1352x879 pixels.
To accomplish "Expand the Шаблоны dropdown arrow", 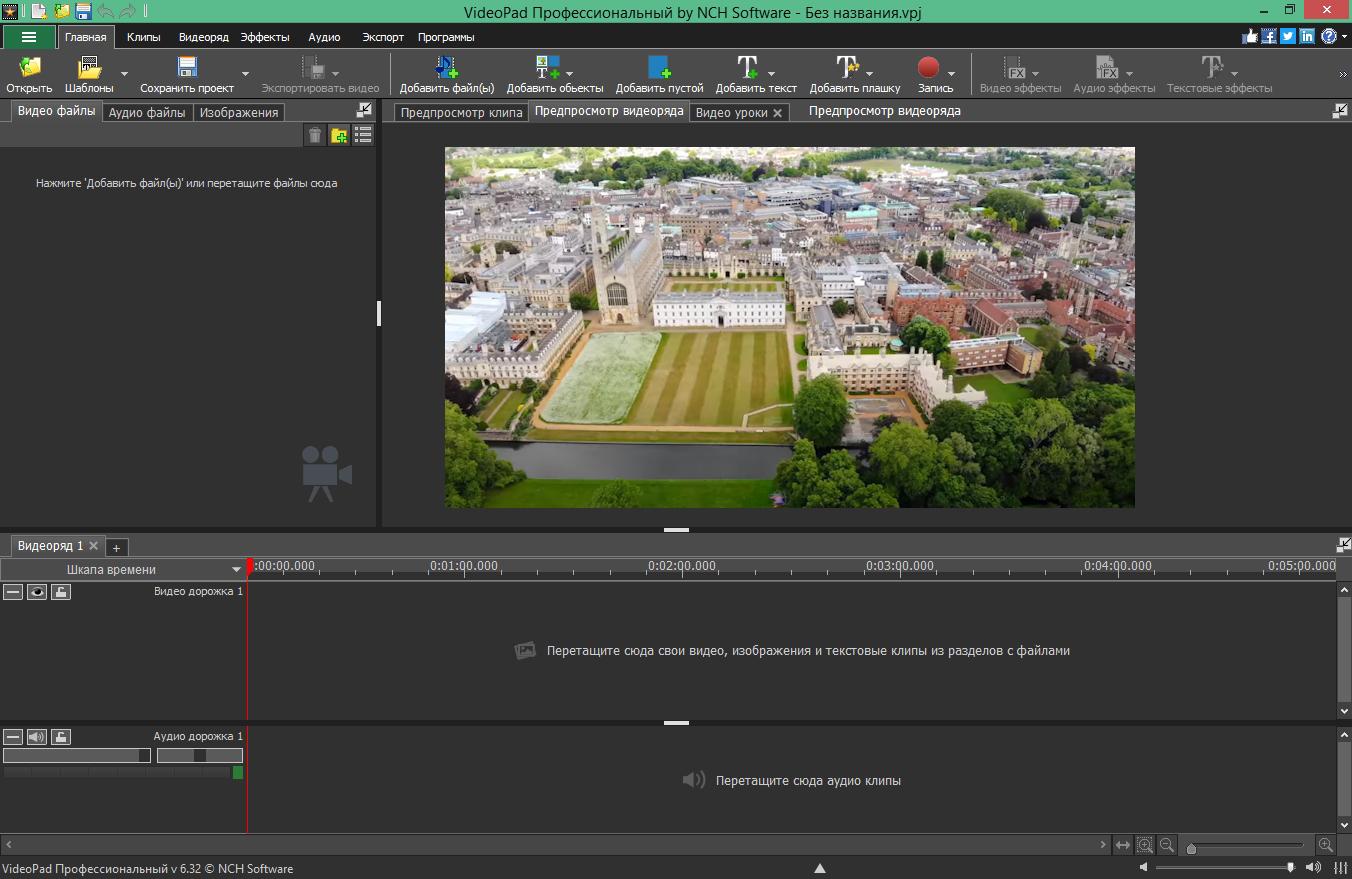I will (x=124, y=74).
